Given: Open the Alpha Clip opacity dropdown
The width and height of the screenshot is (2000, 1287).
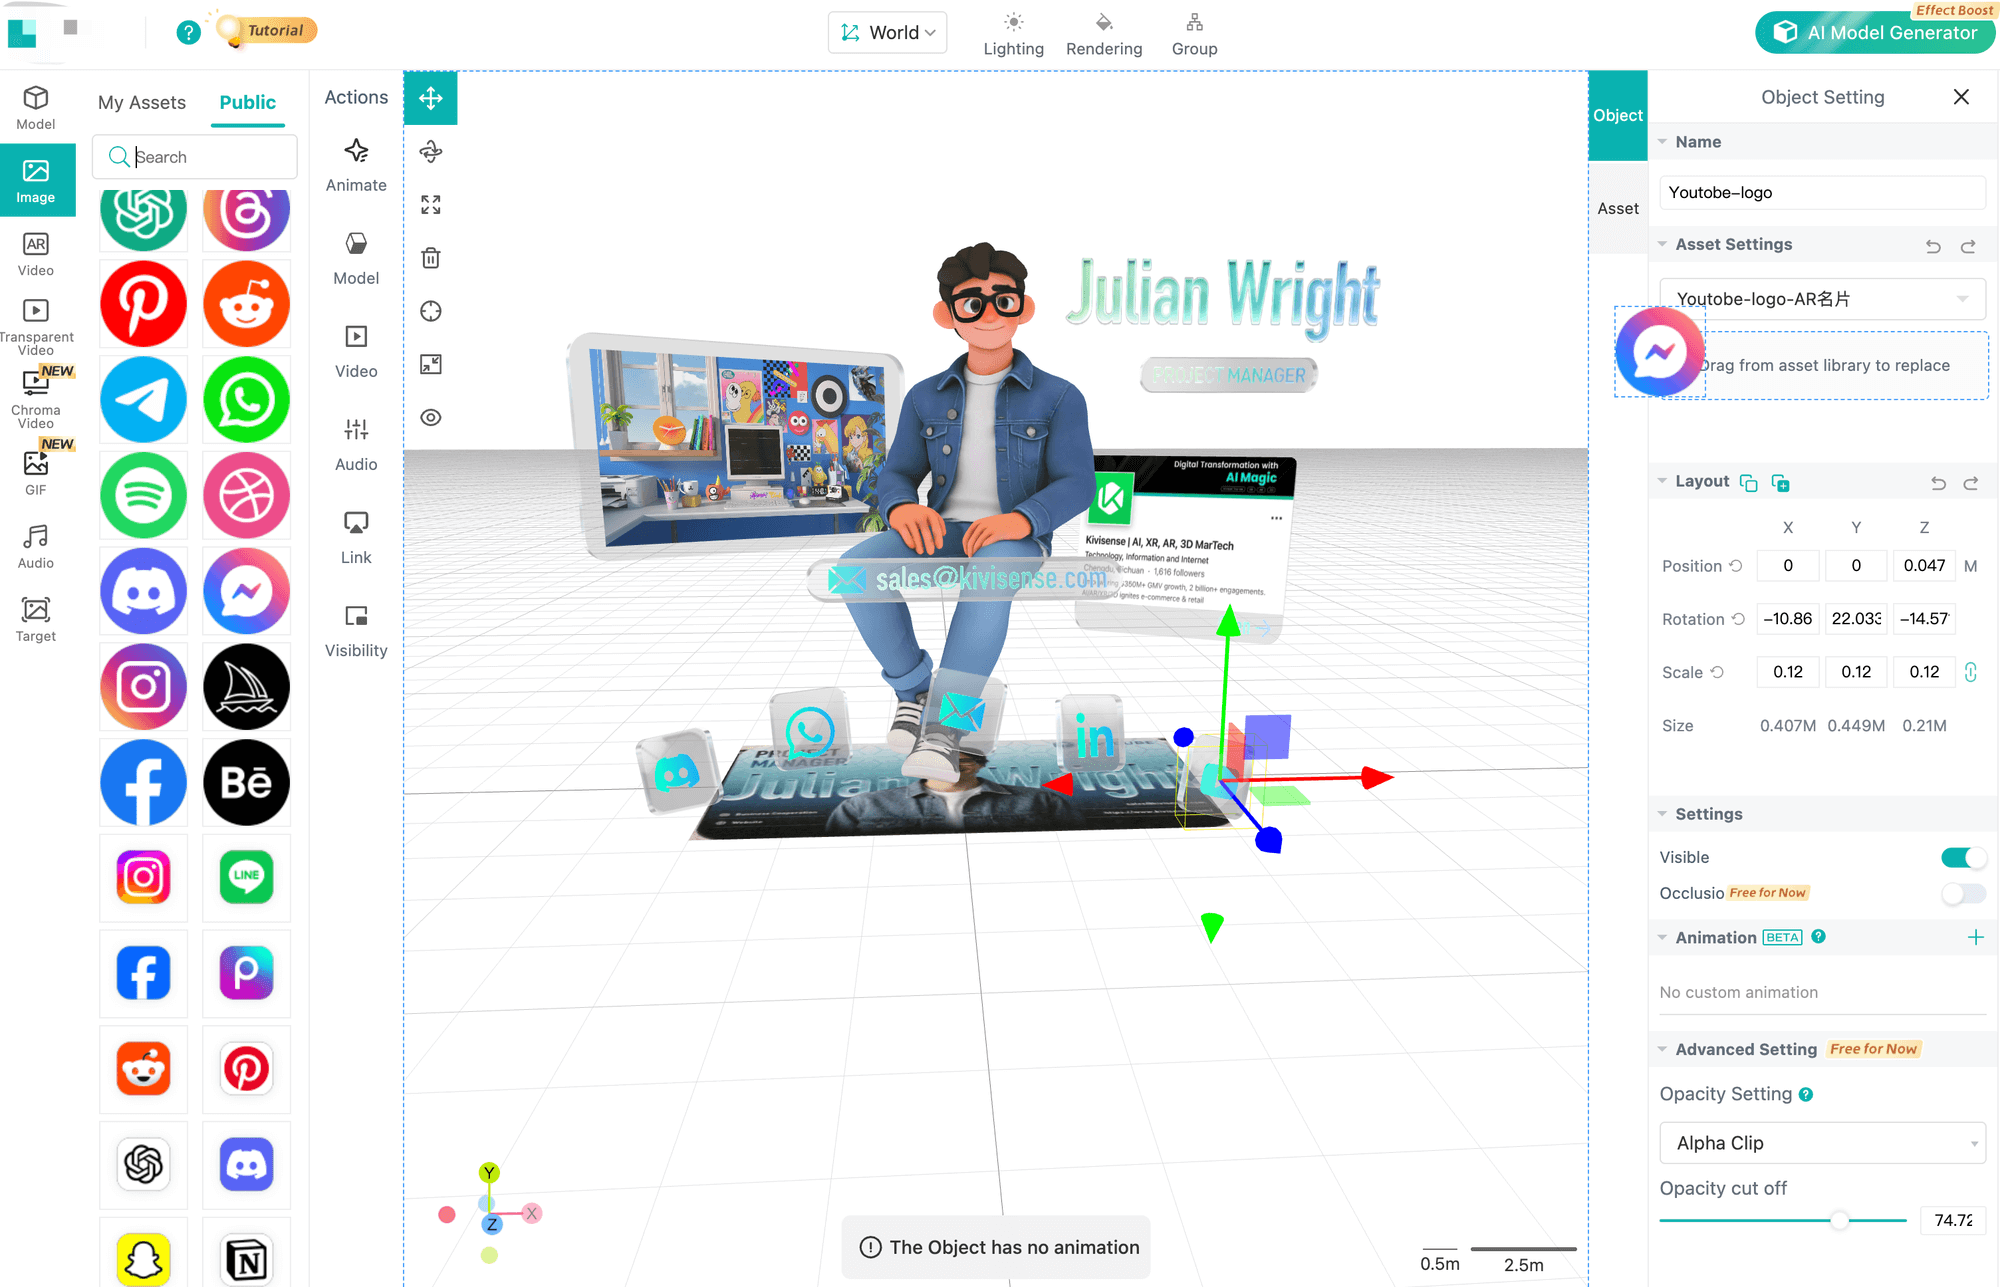Looking at the screenshot, I should 1821,1143.
